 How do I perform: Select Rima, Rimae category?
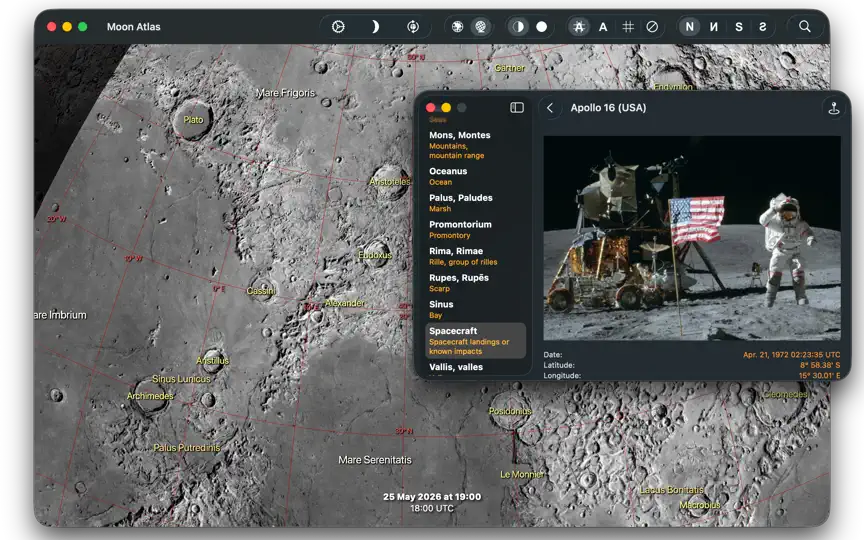[x=475, y=256]
